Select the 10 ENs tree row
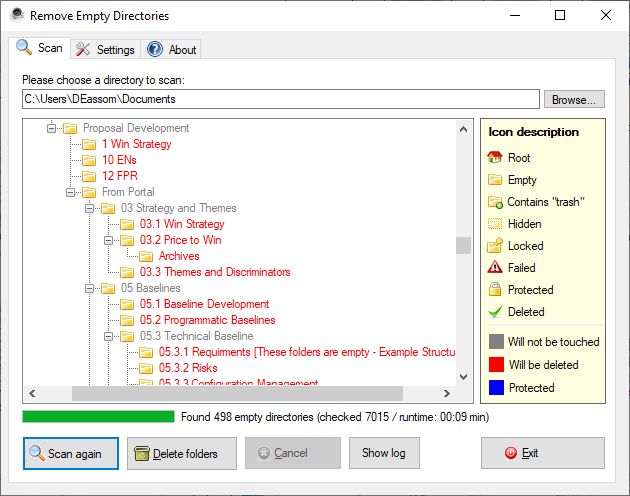 pos(119,160)
